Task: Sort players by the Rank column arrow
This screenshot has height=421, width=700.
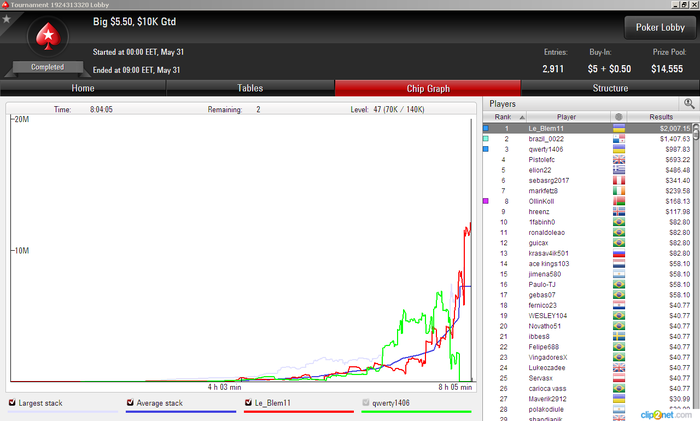Action: tap(522, 117)
